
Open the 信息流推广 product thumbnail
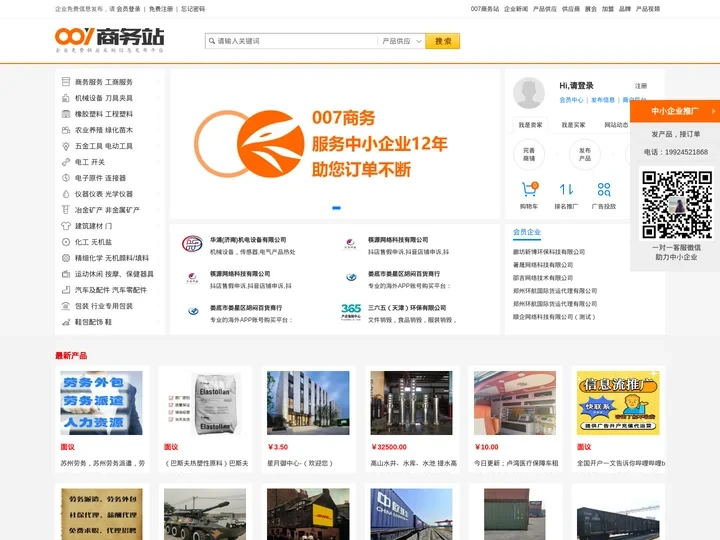tap(618, 403)
